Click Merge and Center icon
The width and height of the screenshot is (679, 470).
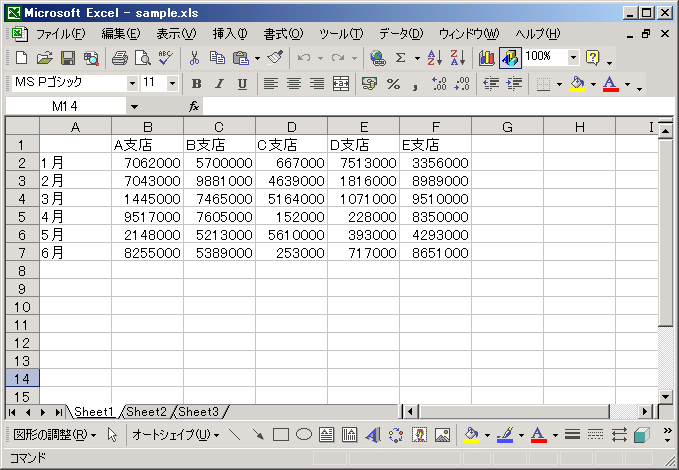pos(341,84)
